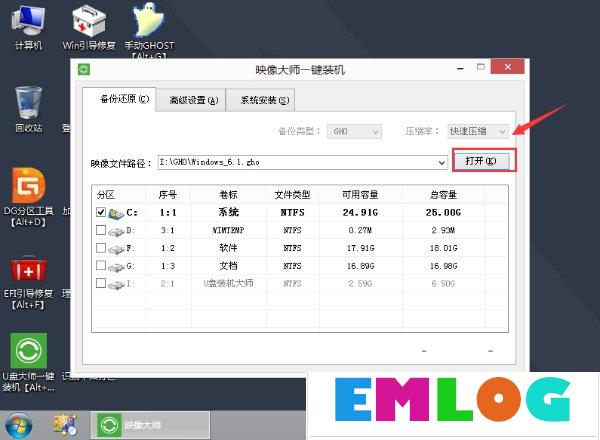The height and width of the screenshot is (440, 600).
Task: Check the I: partition checkbox
Action: (x=101, y=283)
